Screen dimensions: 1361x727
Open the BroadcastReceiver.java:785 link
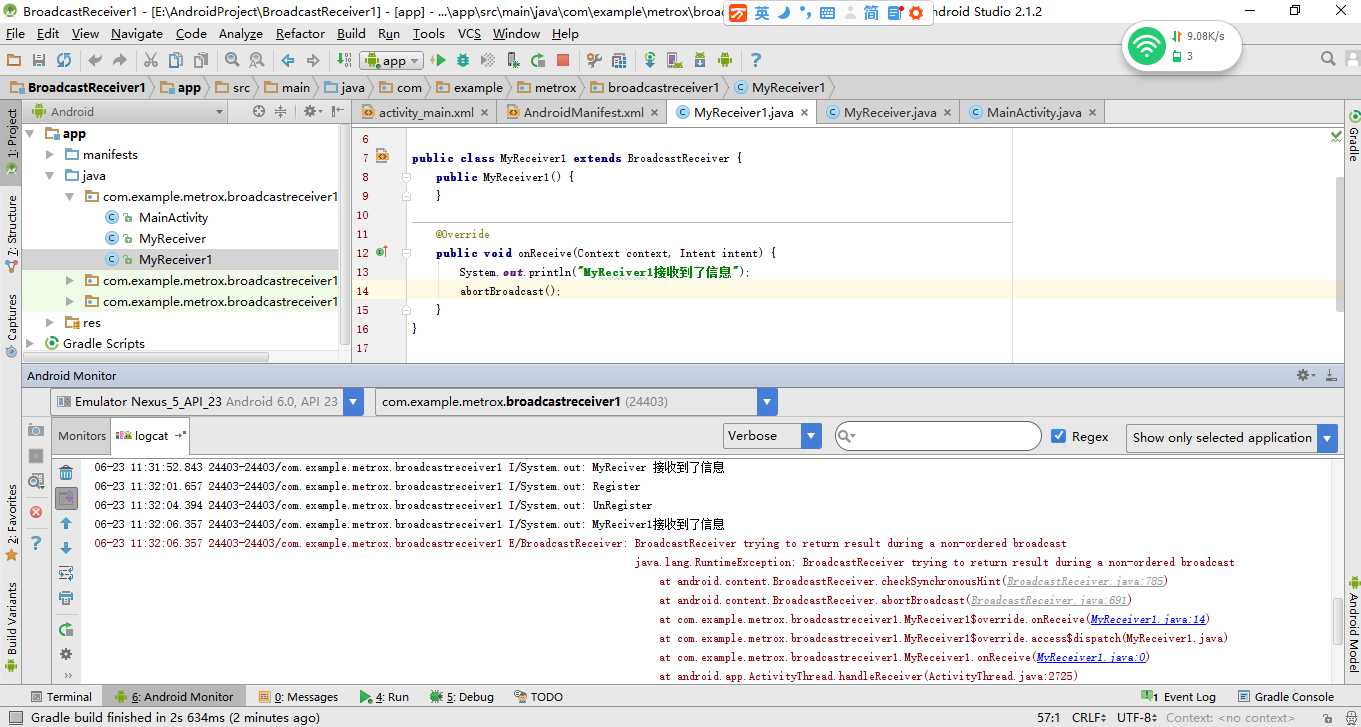[x=1085, y=581]
